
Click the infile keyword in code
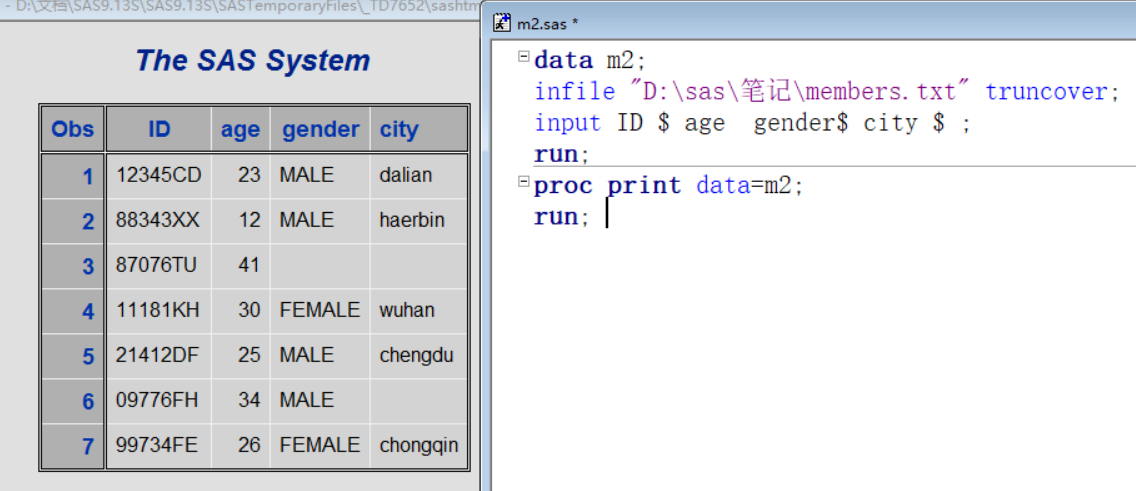(575, 92)
